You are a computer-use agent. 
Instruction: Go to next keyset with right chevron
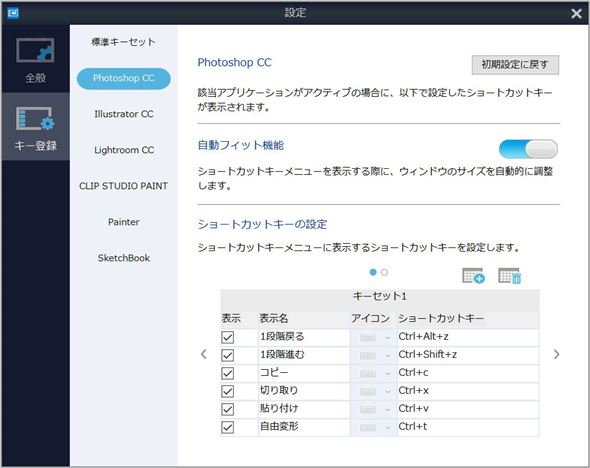click(x=557, y=354)
